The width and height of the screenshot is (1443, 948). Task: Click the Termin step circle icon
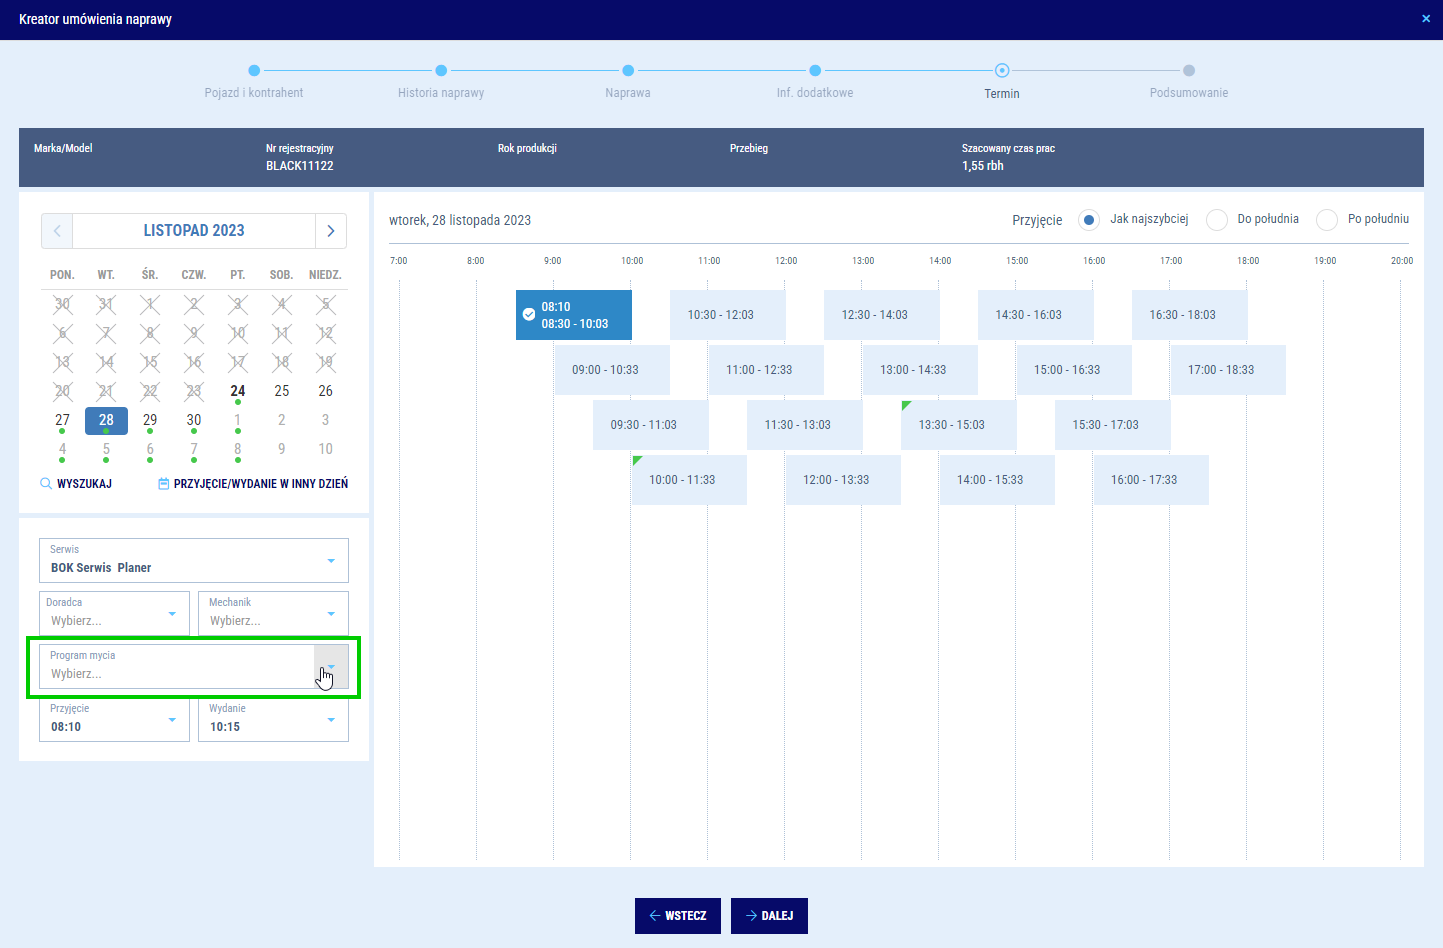click(x=1002, y=70)
